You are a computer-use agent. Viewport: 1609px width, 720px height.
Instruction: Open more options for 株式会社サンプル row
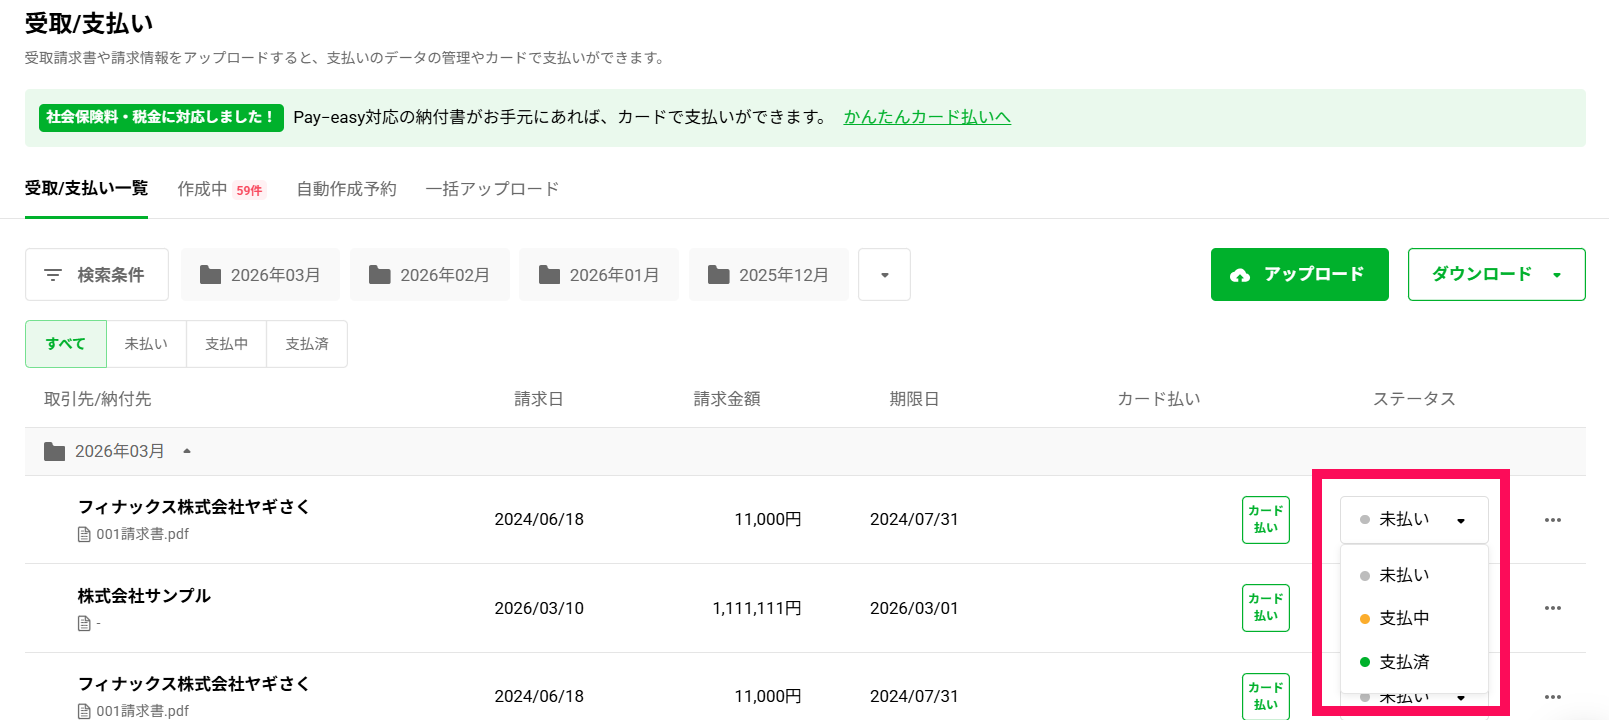(x=1553, y=608)
